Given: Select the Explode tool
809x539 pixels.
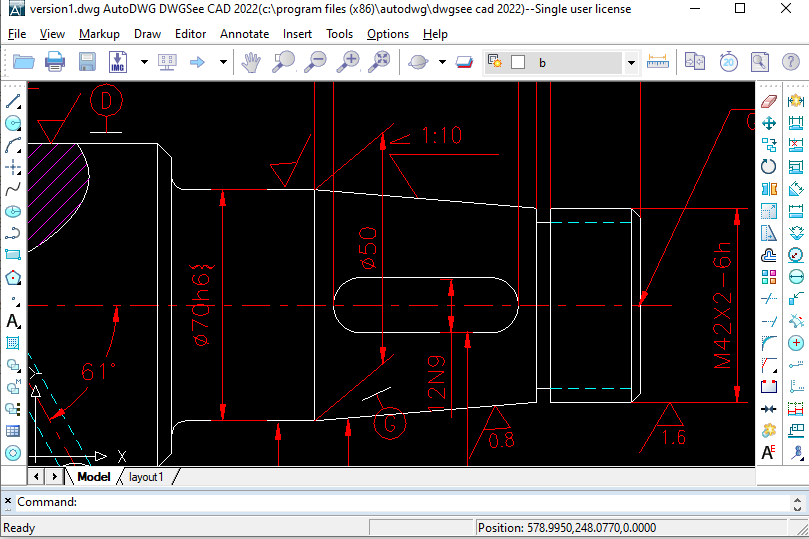Looking at the screenshot, I should tap(769, 430).
